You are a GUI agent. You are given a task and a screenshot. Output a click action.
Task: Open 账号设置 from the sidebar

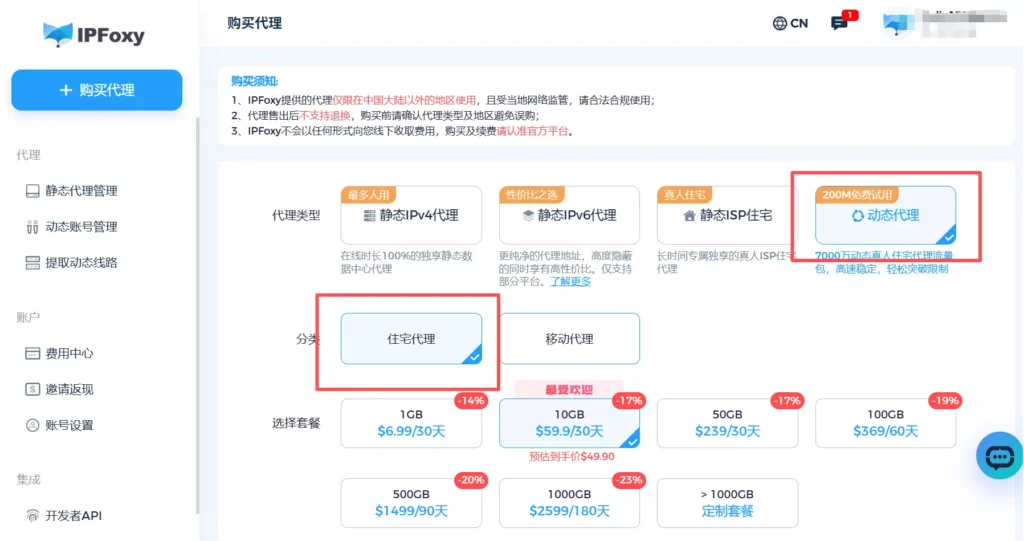[68, 425]
